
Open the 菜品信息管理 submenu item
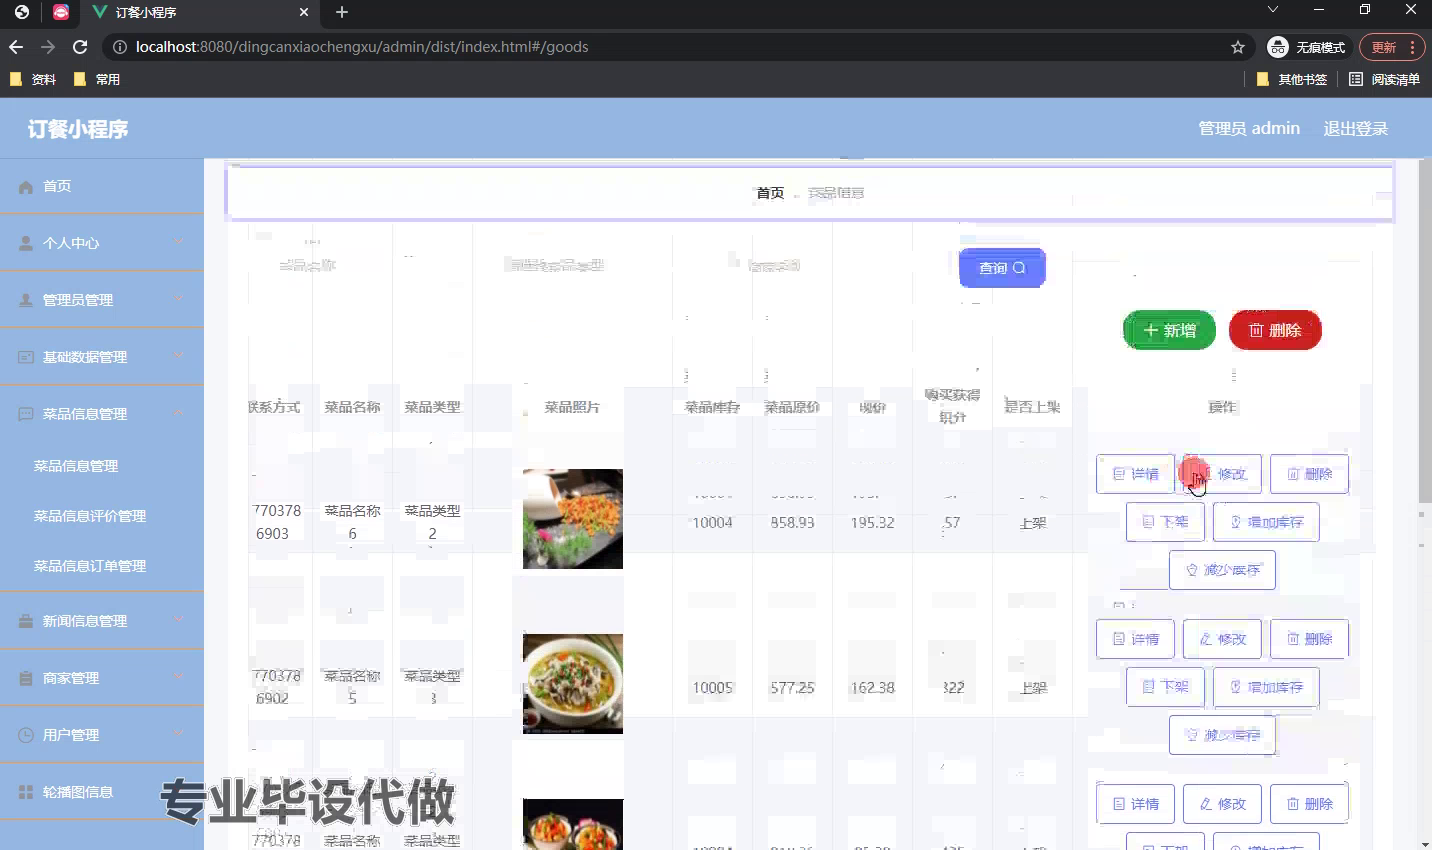[76, 466]
